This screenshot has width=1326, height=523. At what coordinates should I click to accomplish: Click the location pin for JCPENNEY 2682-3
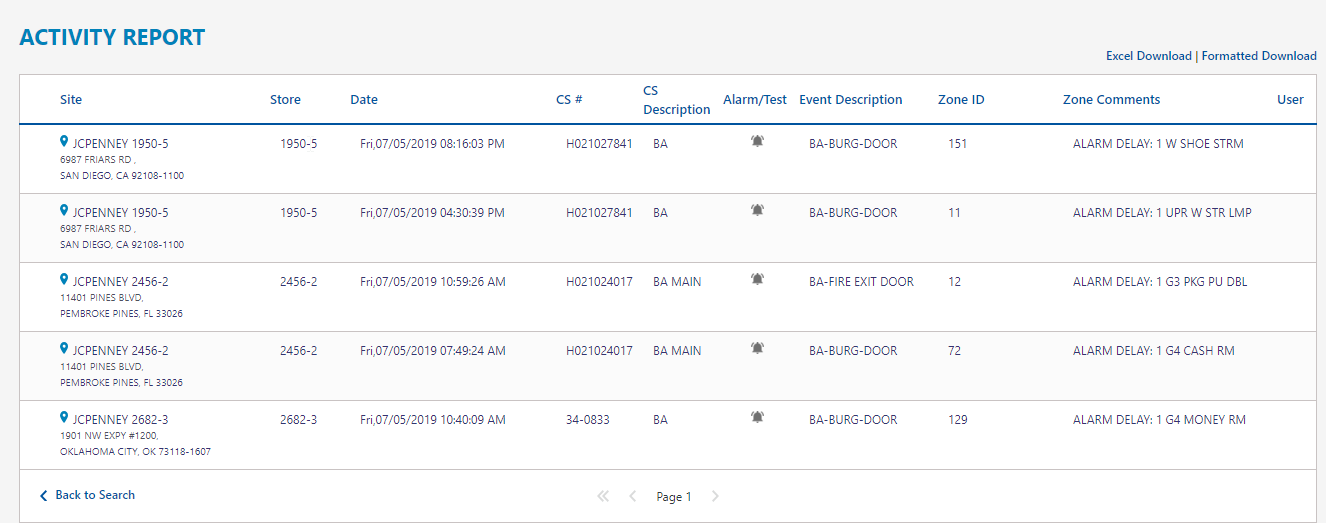pos(64,418)
